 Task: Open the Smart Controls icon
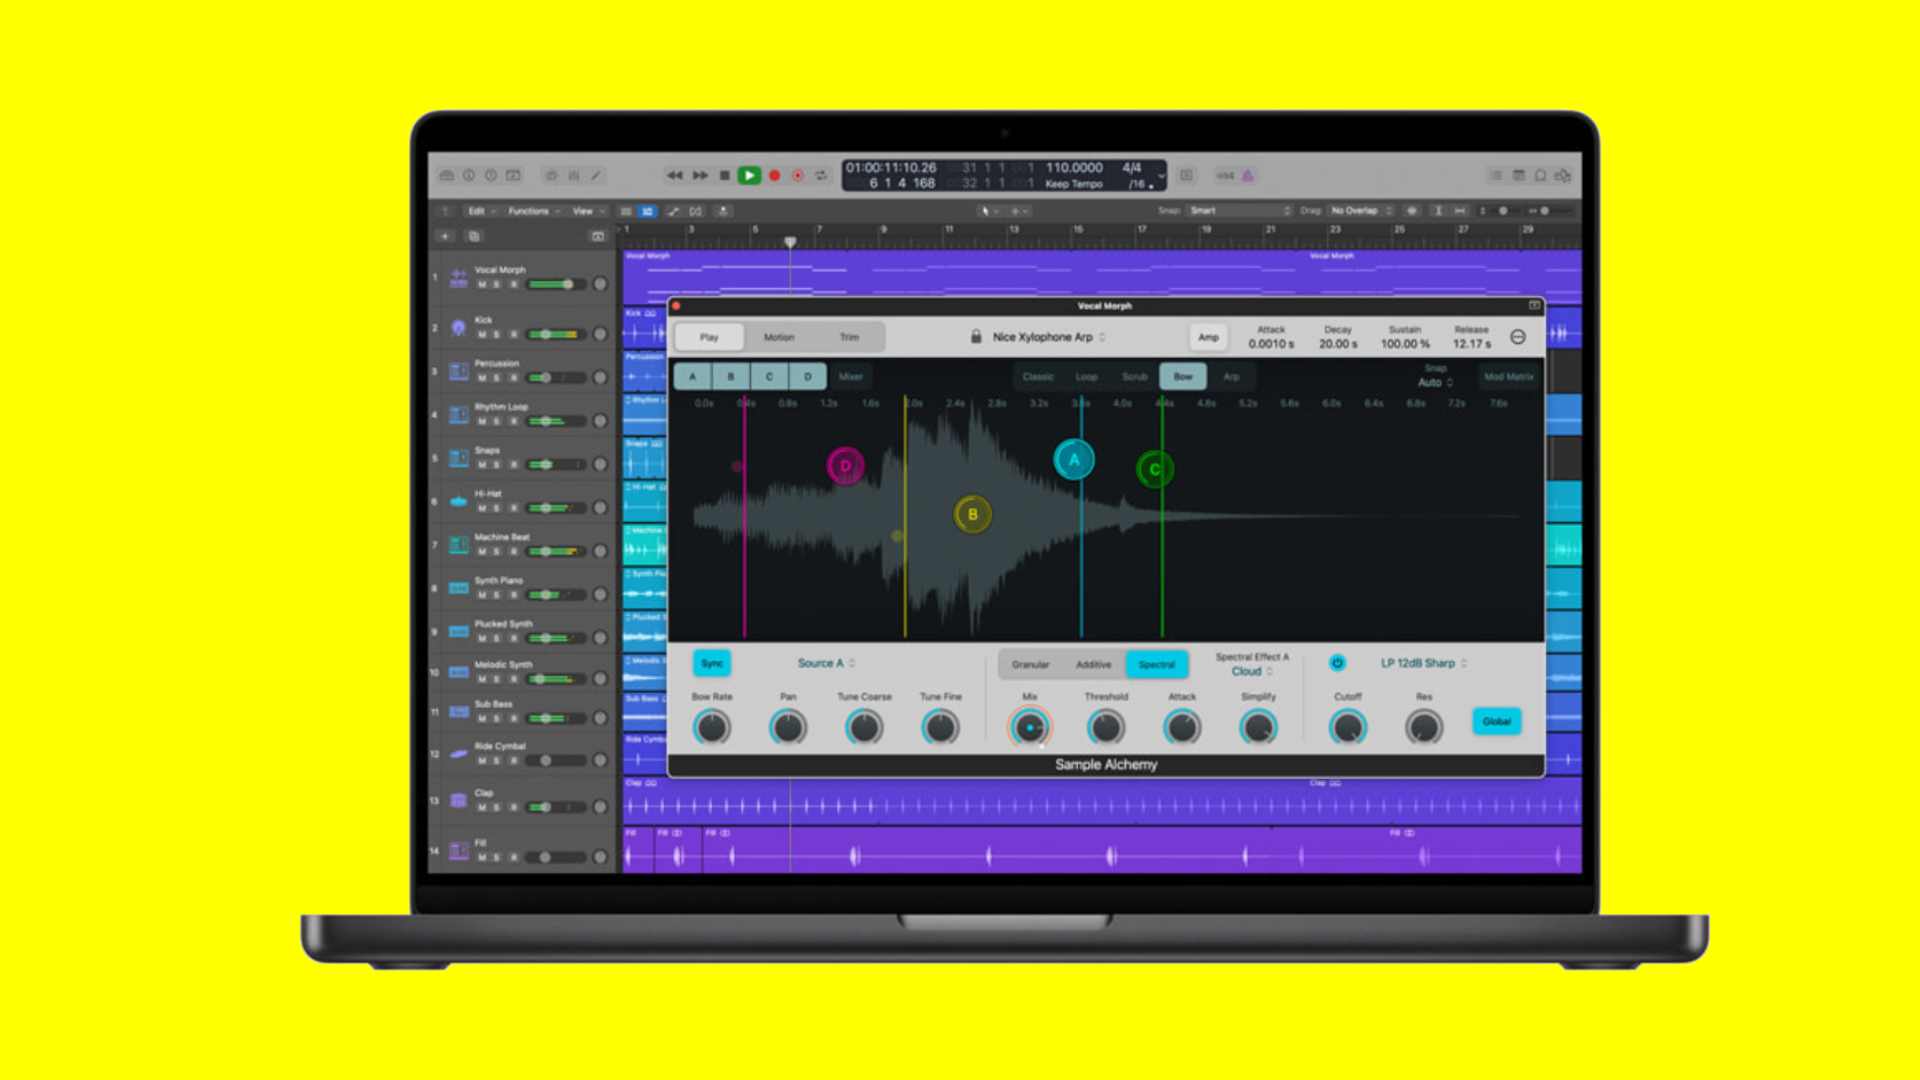tap(551, 176)
